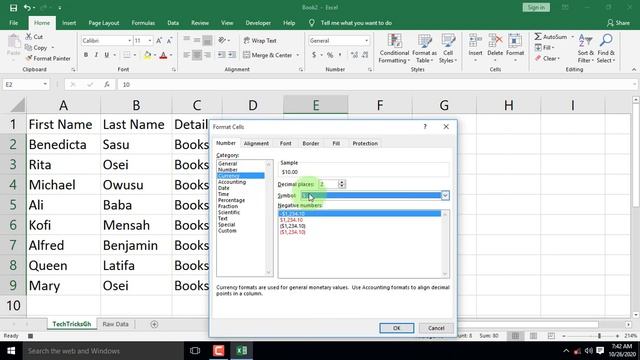Choose red ($1,234.10) negative number format
The image size is (640, 360).
click(x=293, y=232)
